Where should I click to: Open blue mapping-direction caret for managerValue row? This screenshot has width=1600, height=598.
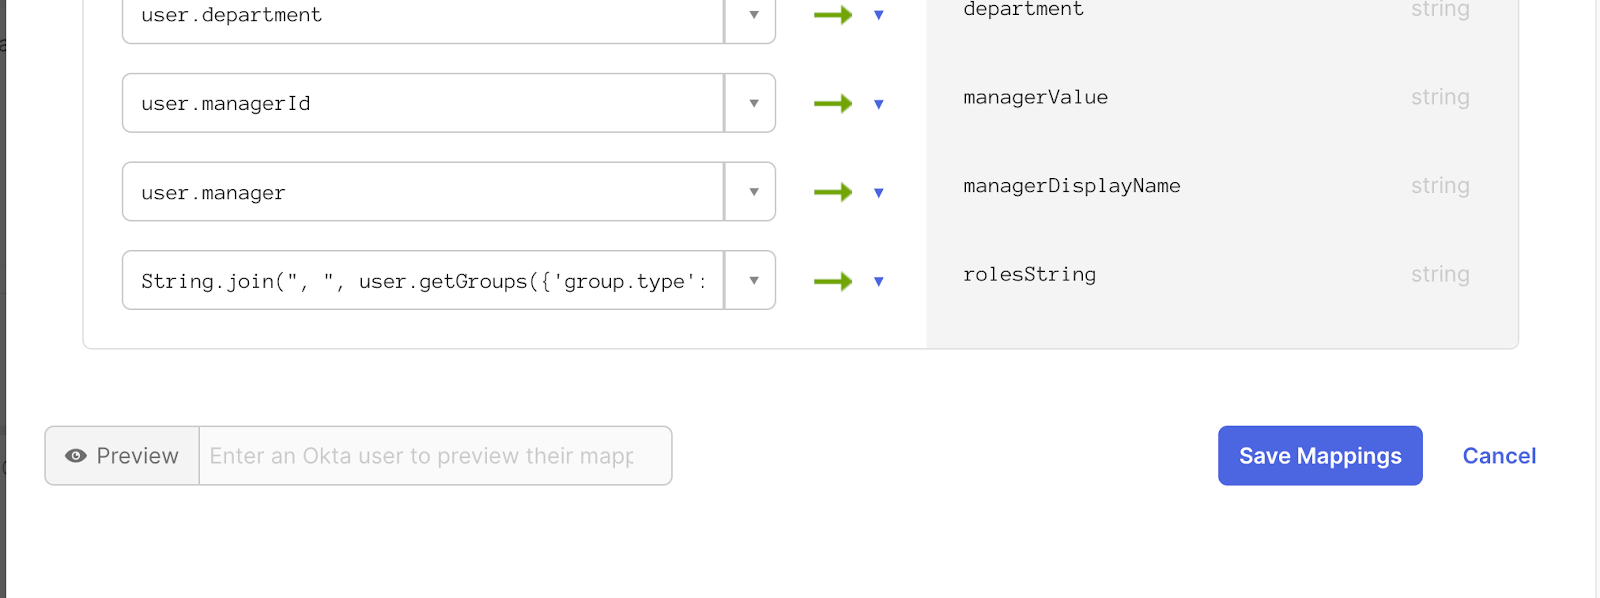point(879,104)
